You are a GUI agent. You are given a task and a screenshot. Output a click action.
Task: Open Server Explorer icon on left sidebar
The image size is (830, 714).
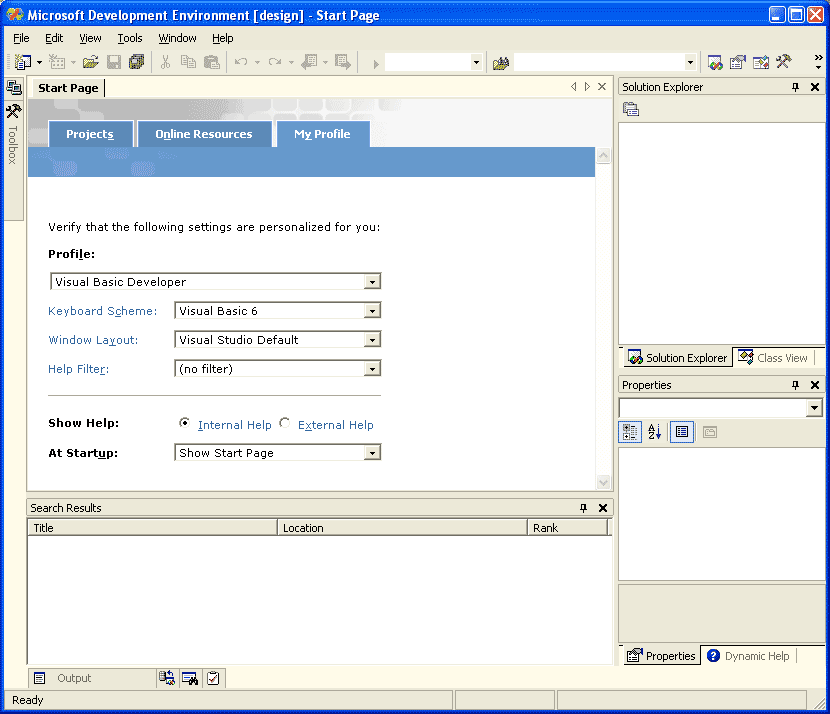(13, 87)
